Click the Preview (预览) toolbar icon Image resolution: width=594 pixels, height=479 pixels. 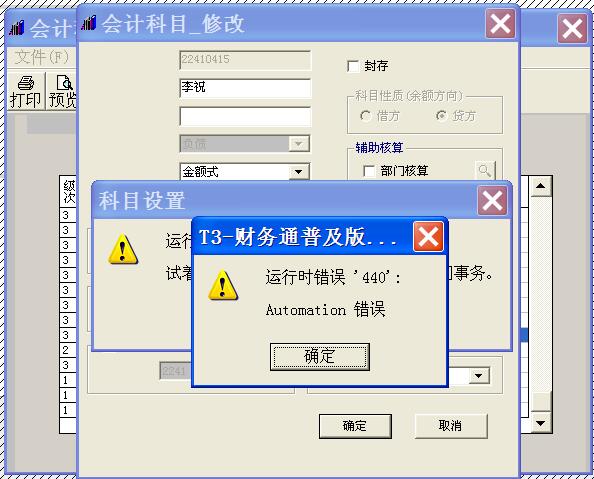point(61,91)
